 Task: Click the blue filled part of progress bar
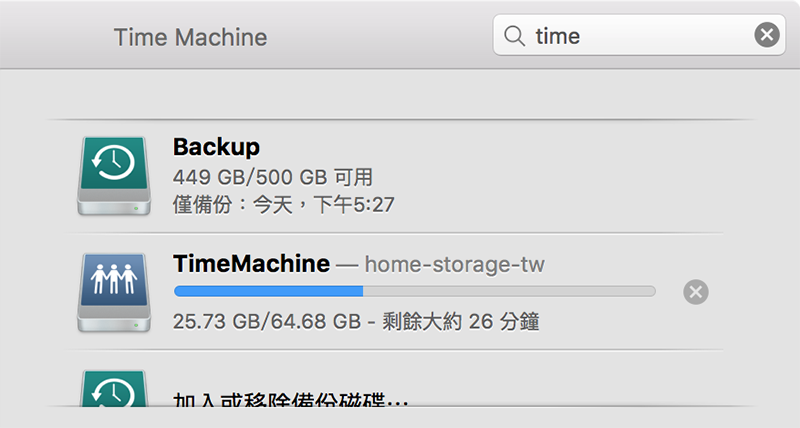pos(268,291)
